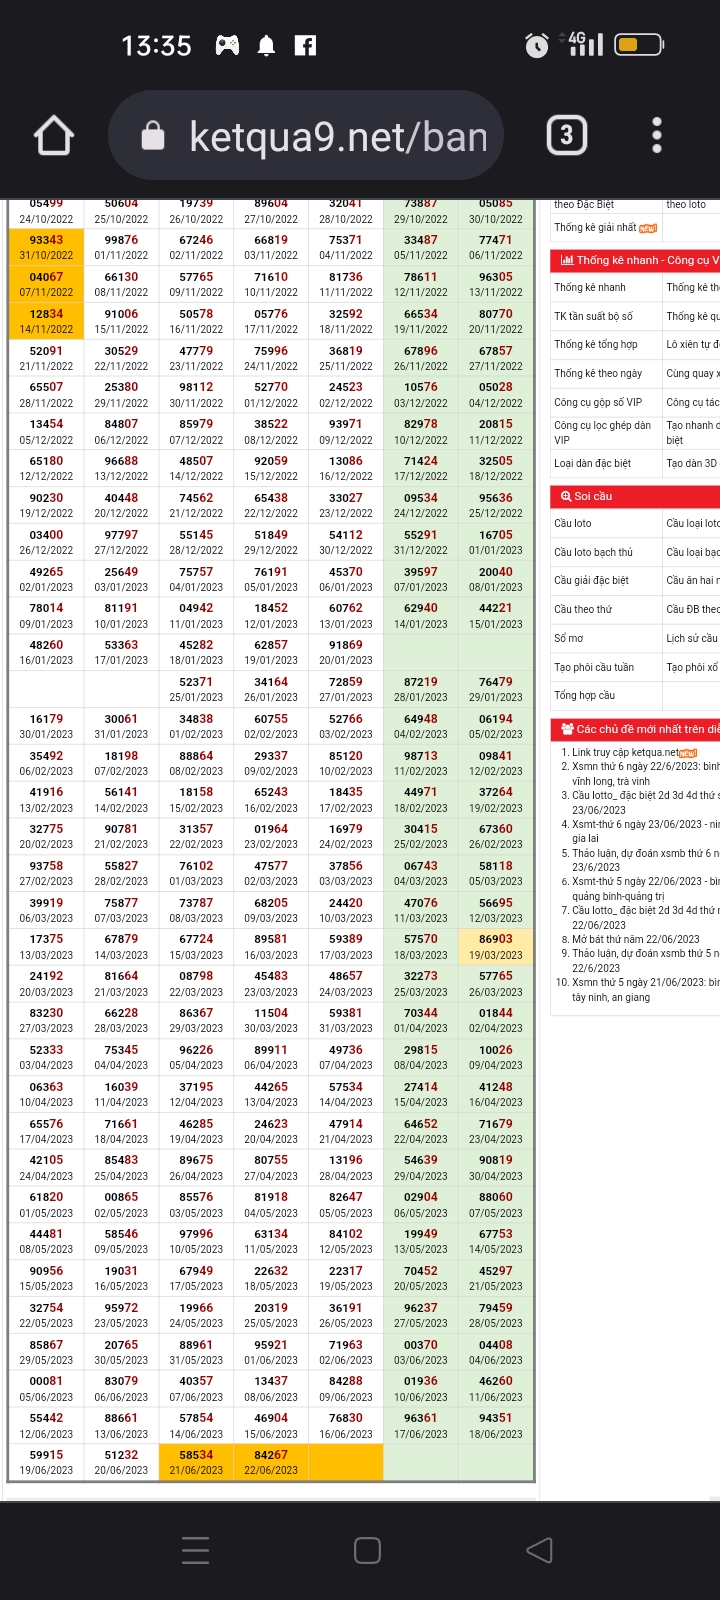Tap the browser home icon
The width and height of the screenshot is (720, 1600).
(54, 136)
